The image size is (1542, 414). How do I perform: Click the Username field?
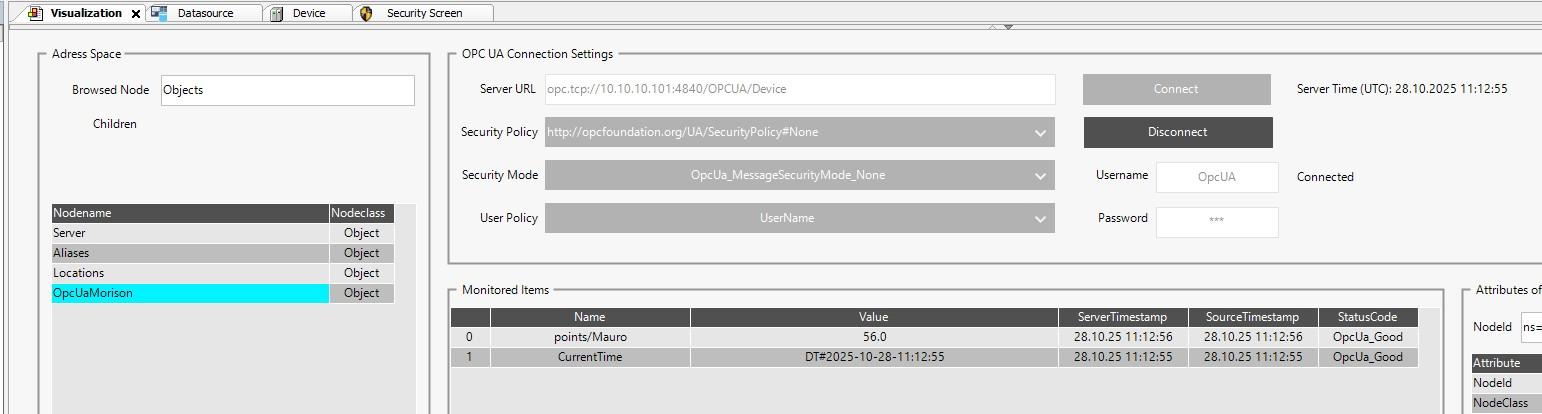1216,177
